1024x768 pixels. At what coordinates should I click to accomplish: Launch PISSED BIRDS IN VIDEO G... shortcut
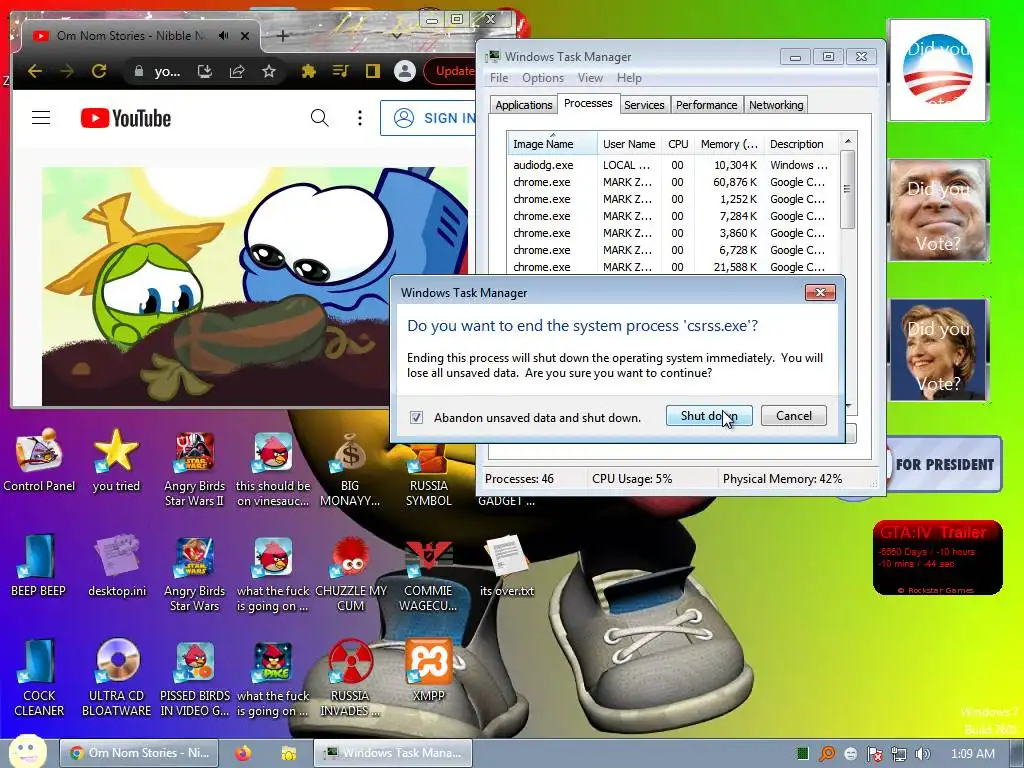(195, 678)
